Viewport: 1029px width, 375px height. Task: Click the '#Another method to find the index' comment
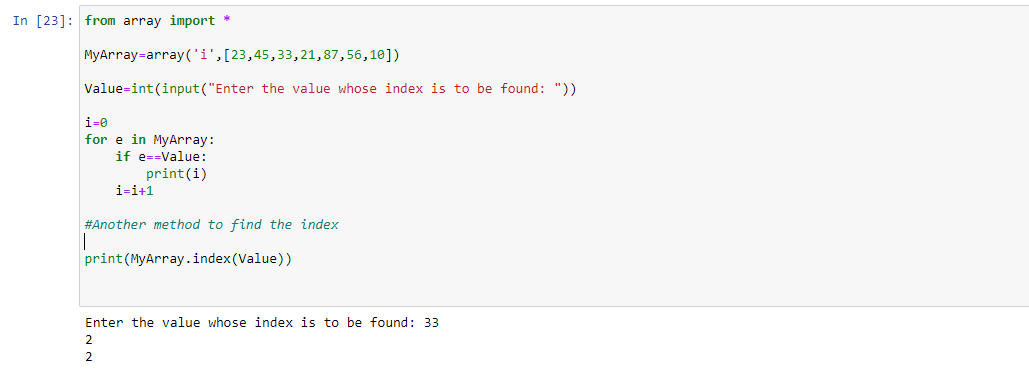point(211,225)
